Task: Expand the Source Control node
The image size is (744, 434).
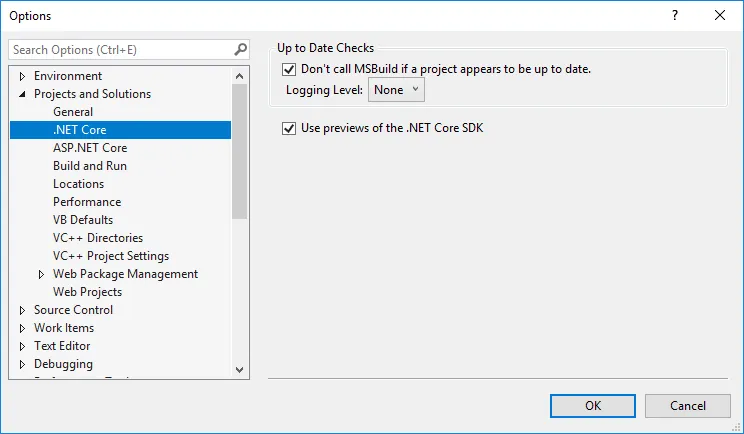Action: (x=23, y=310)
